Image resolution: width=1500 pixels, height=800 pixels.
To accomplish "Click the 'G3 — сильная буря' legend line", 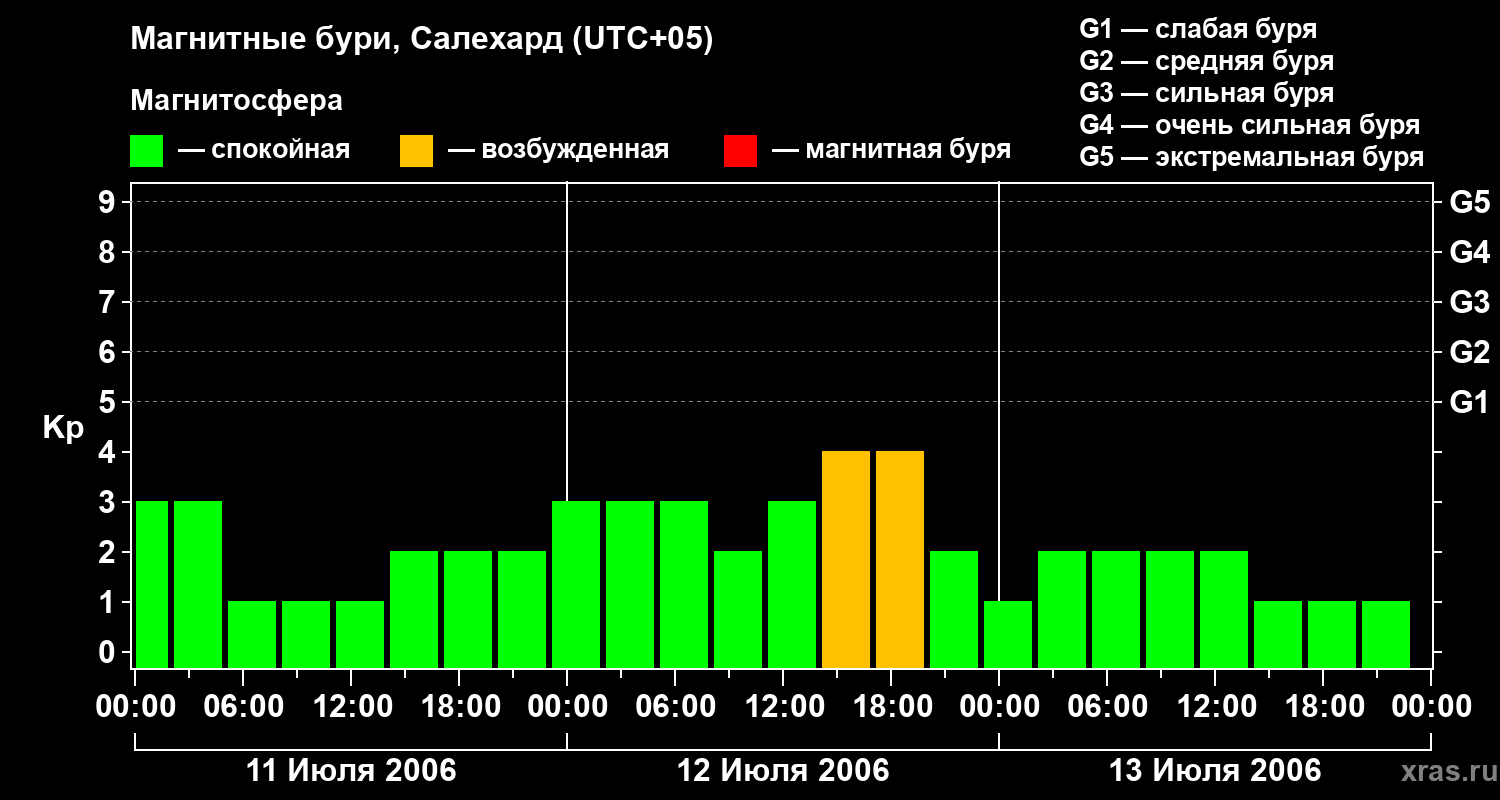I will click(x=1207, y=93).
